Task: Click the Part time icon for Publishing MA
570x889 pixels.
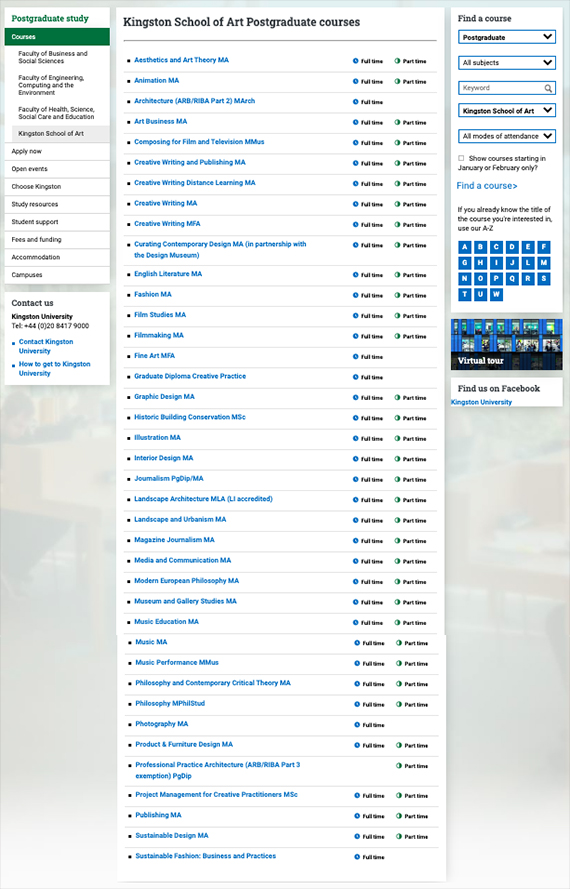Action: click(399, 816)
